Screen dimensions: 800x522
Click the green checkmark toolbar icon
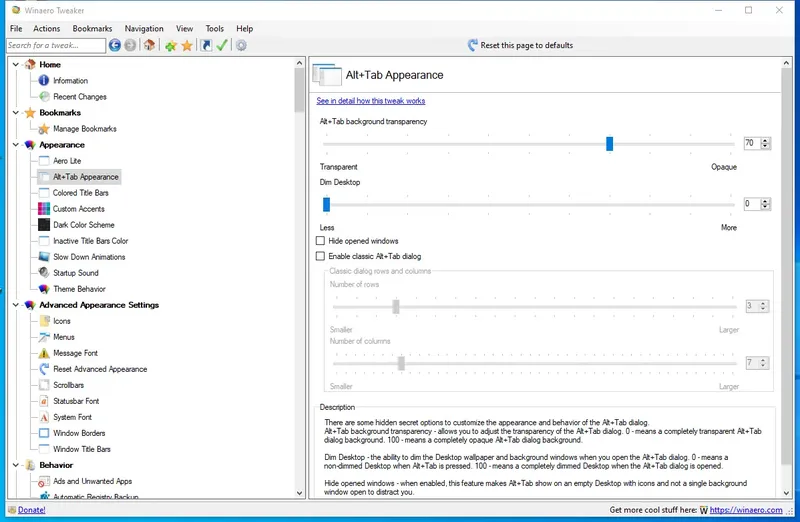221,45
